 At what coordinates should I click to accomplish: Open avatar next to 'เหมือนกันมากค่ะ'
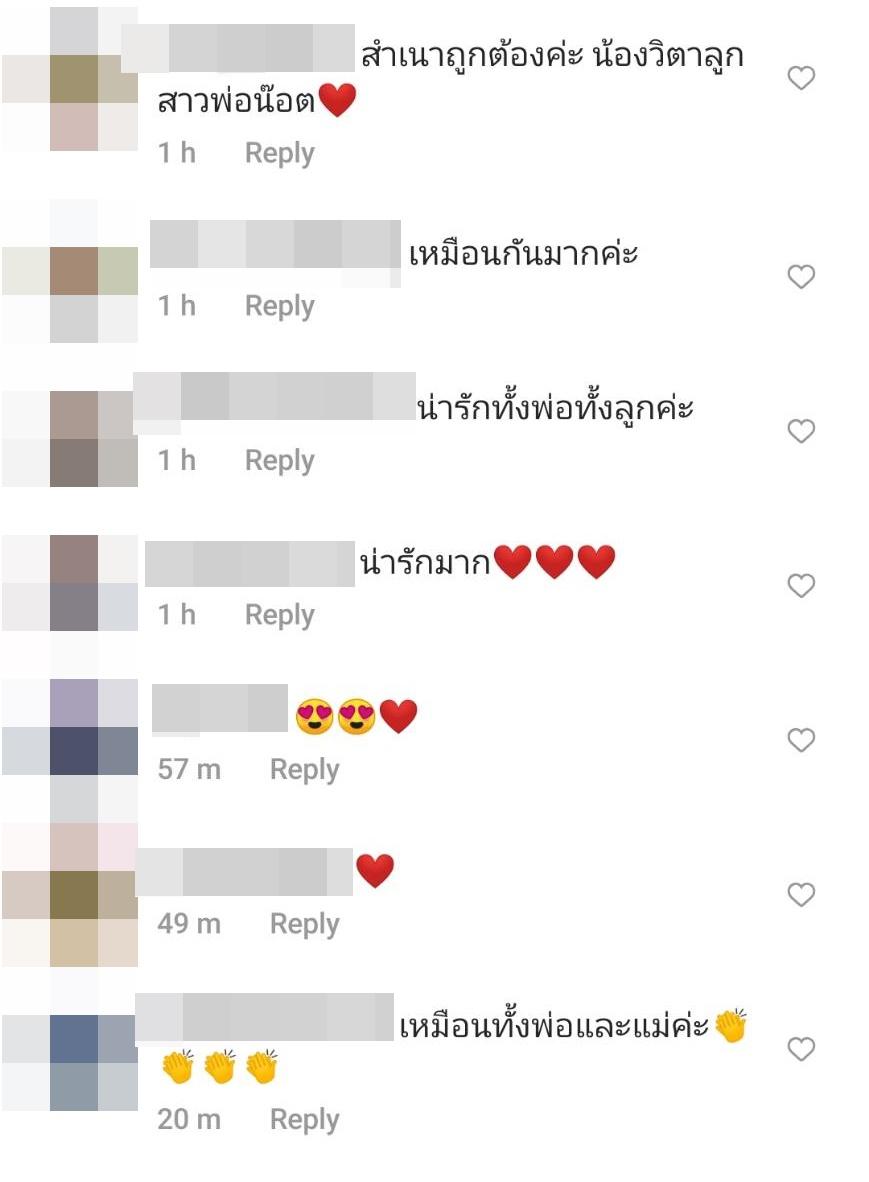71,271
